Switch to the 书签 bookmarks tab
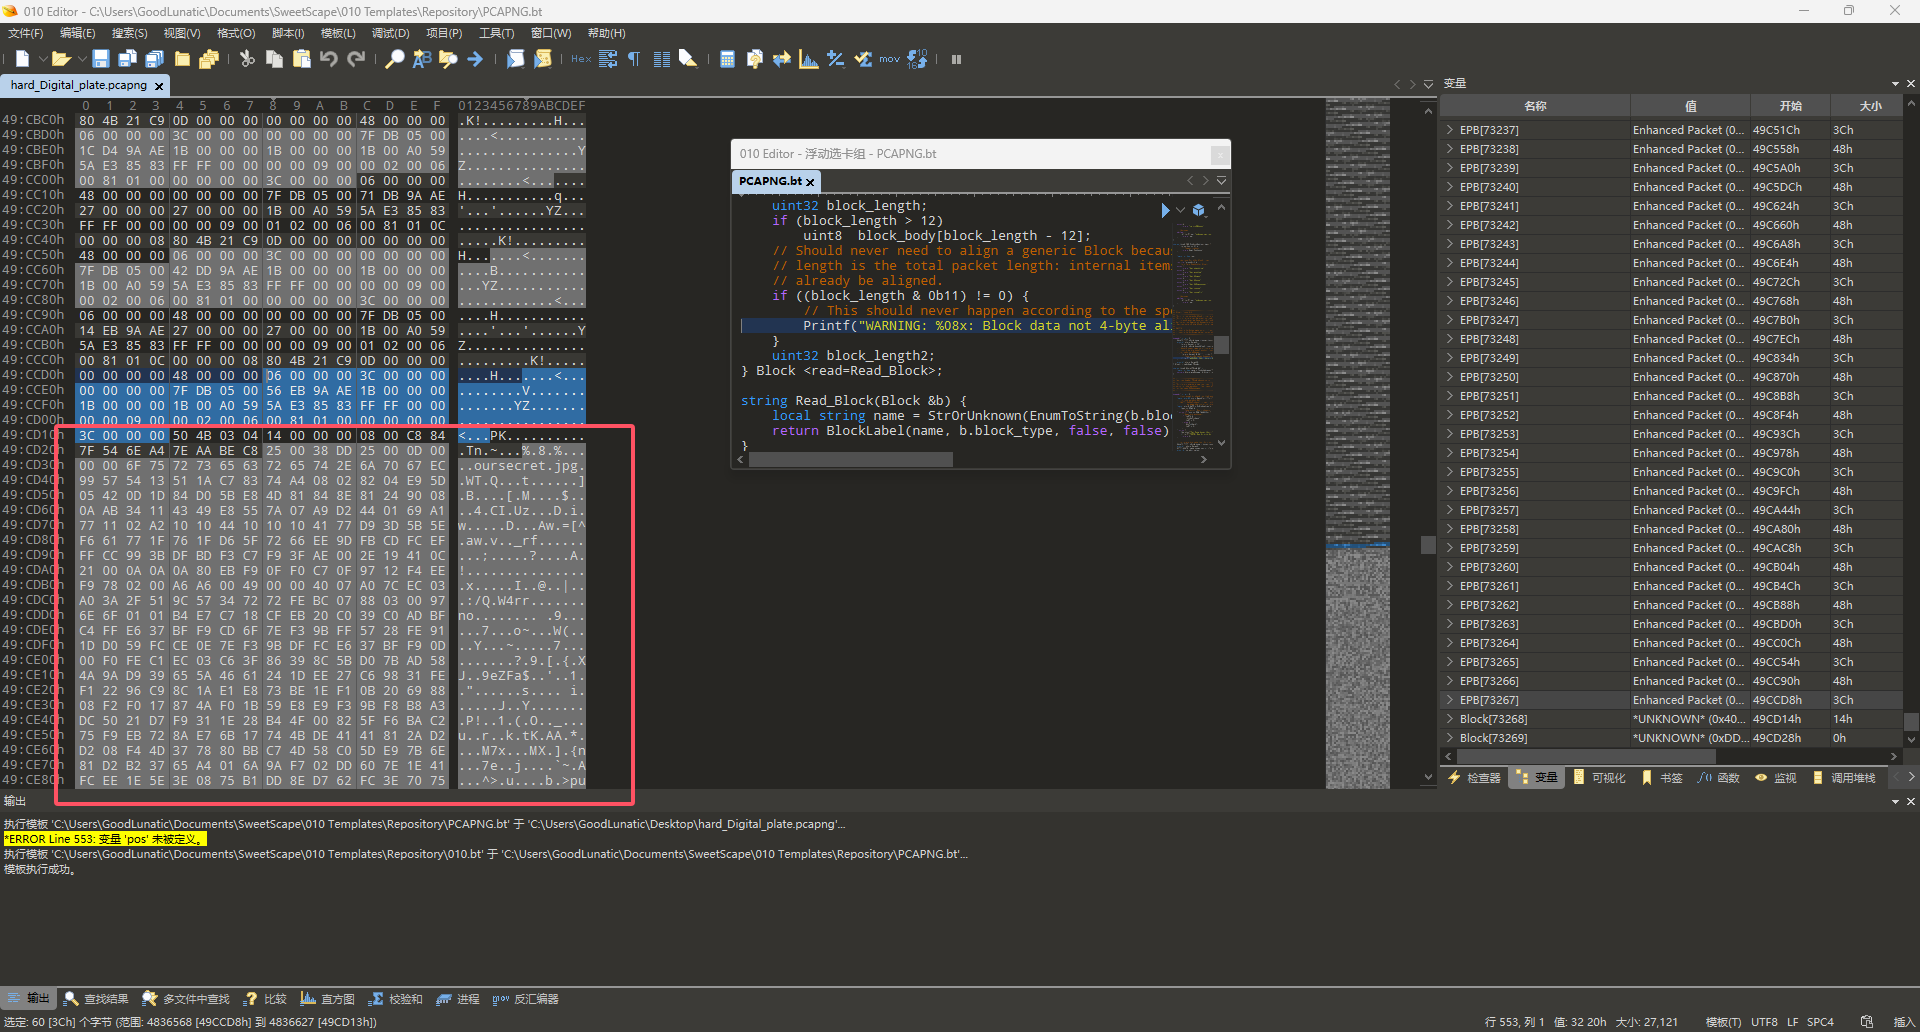This screenshot has width=1920, height=1032. [x=1662, y=778]
